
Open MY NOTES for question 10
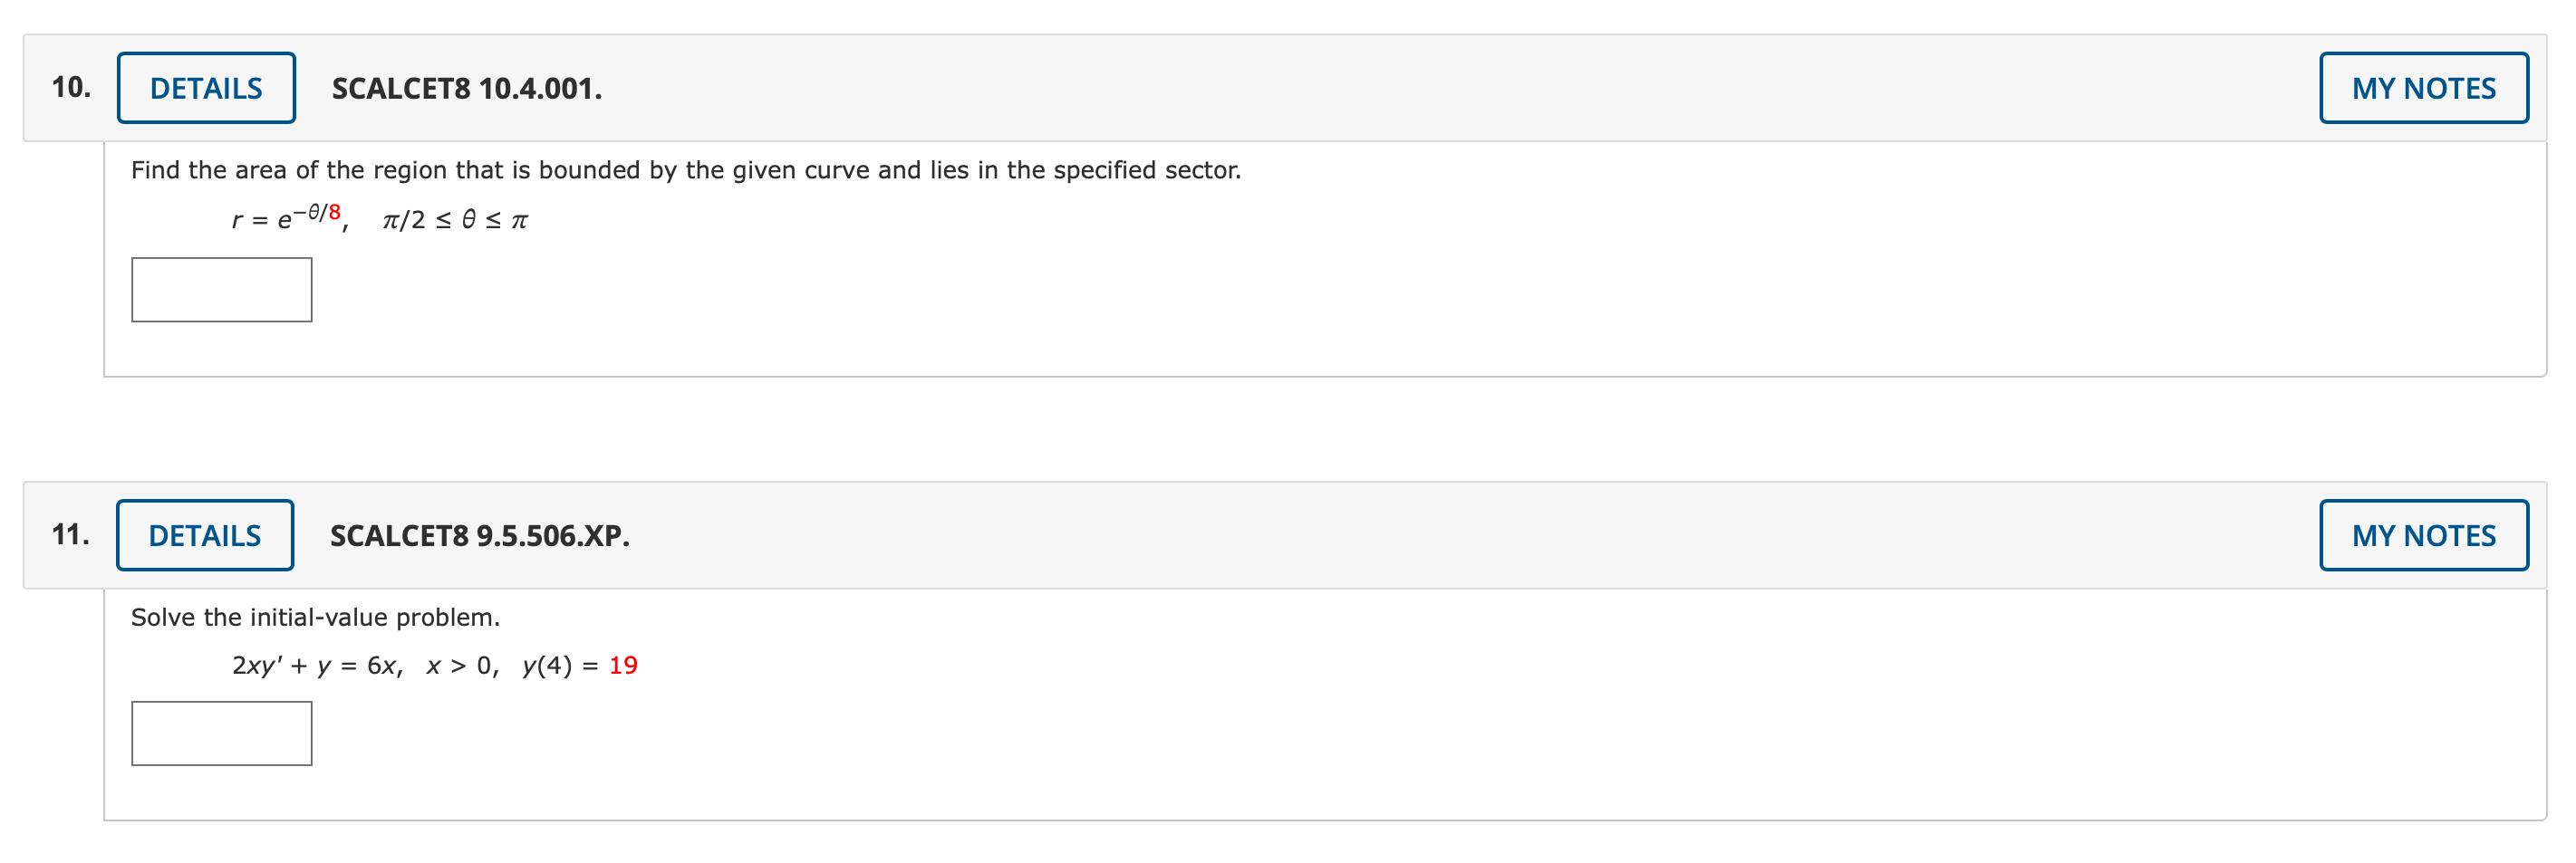2424,88
